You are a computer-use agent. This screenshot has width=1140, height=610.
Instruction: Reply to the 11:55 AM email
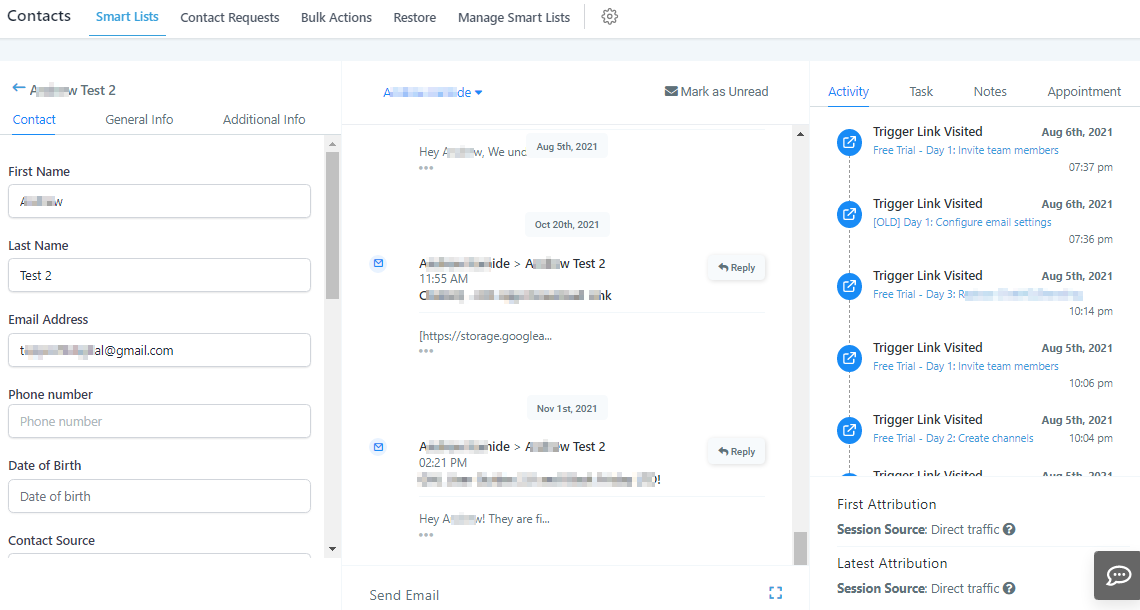pos(736,267)
